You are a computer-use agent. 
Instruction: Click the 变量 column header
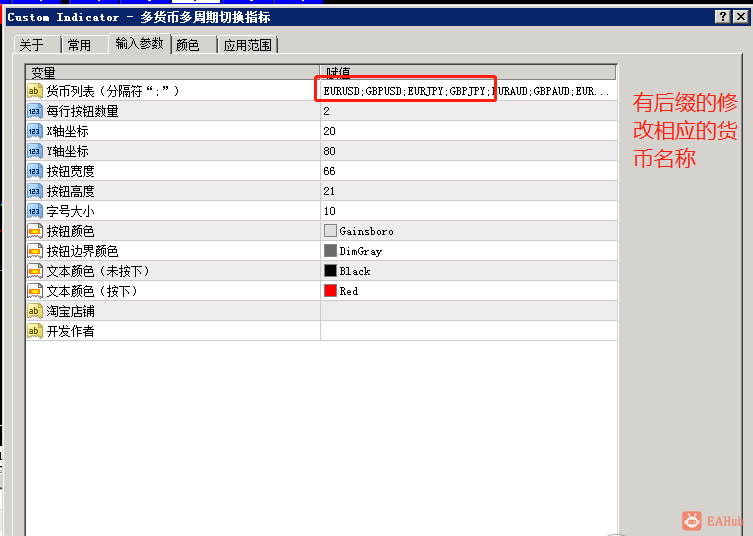point(173,72)
